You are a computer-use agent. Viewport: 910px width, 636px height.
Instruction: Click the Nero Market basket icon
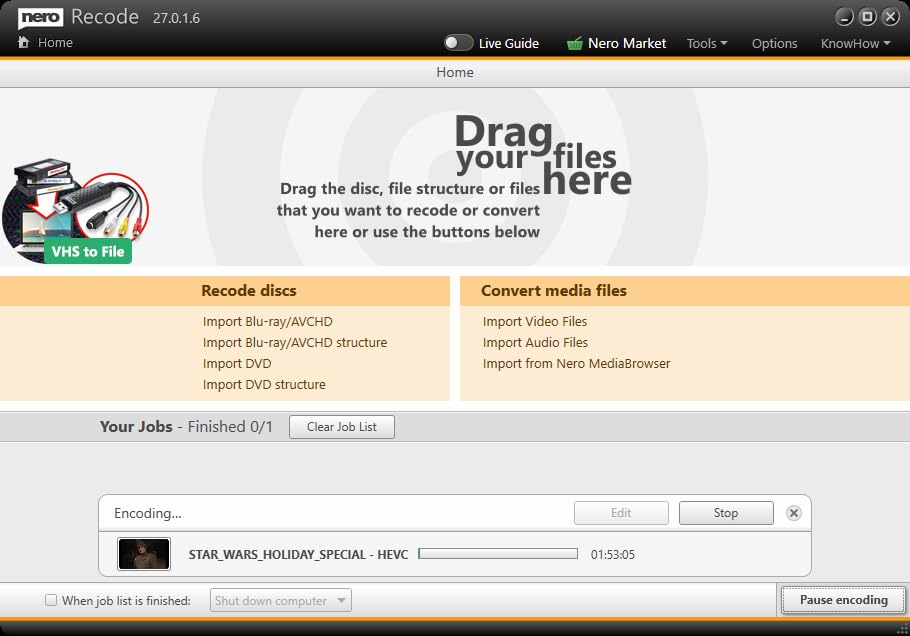[x=575, y=44]
